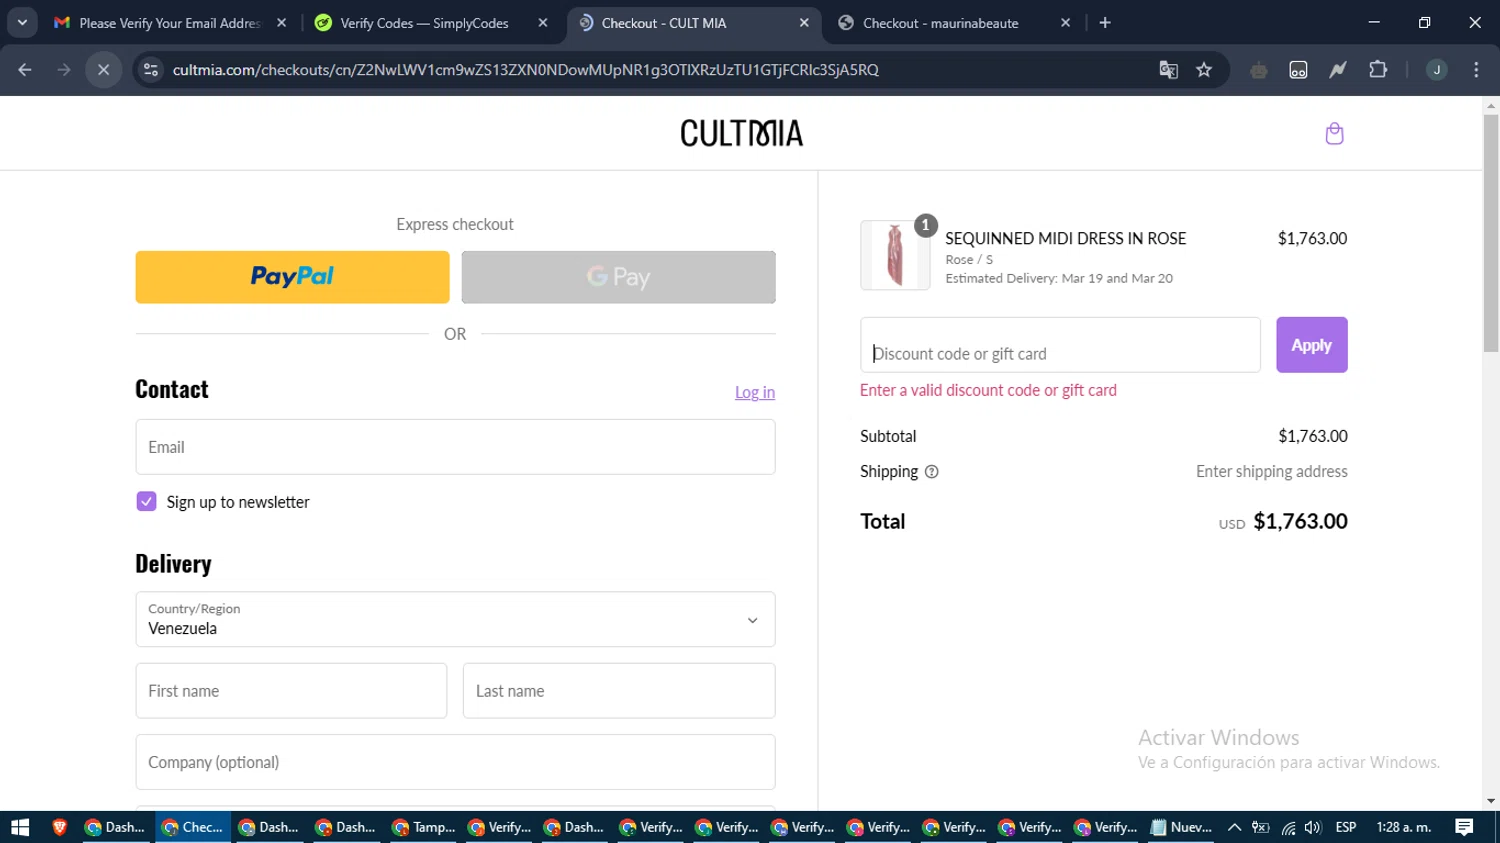The image size is (1500, 843).
Task: Open Chrome three-dot menu
Action: (1476, 70)
